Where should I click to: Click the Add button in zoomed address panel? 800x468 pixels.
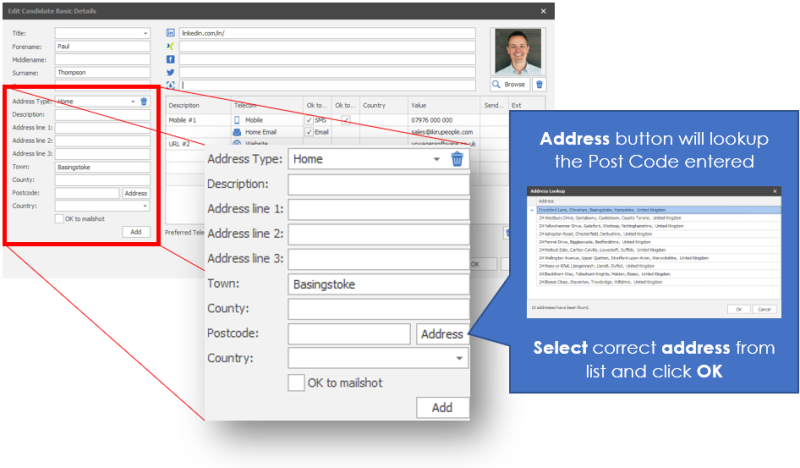442,407
